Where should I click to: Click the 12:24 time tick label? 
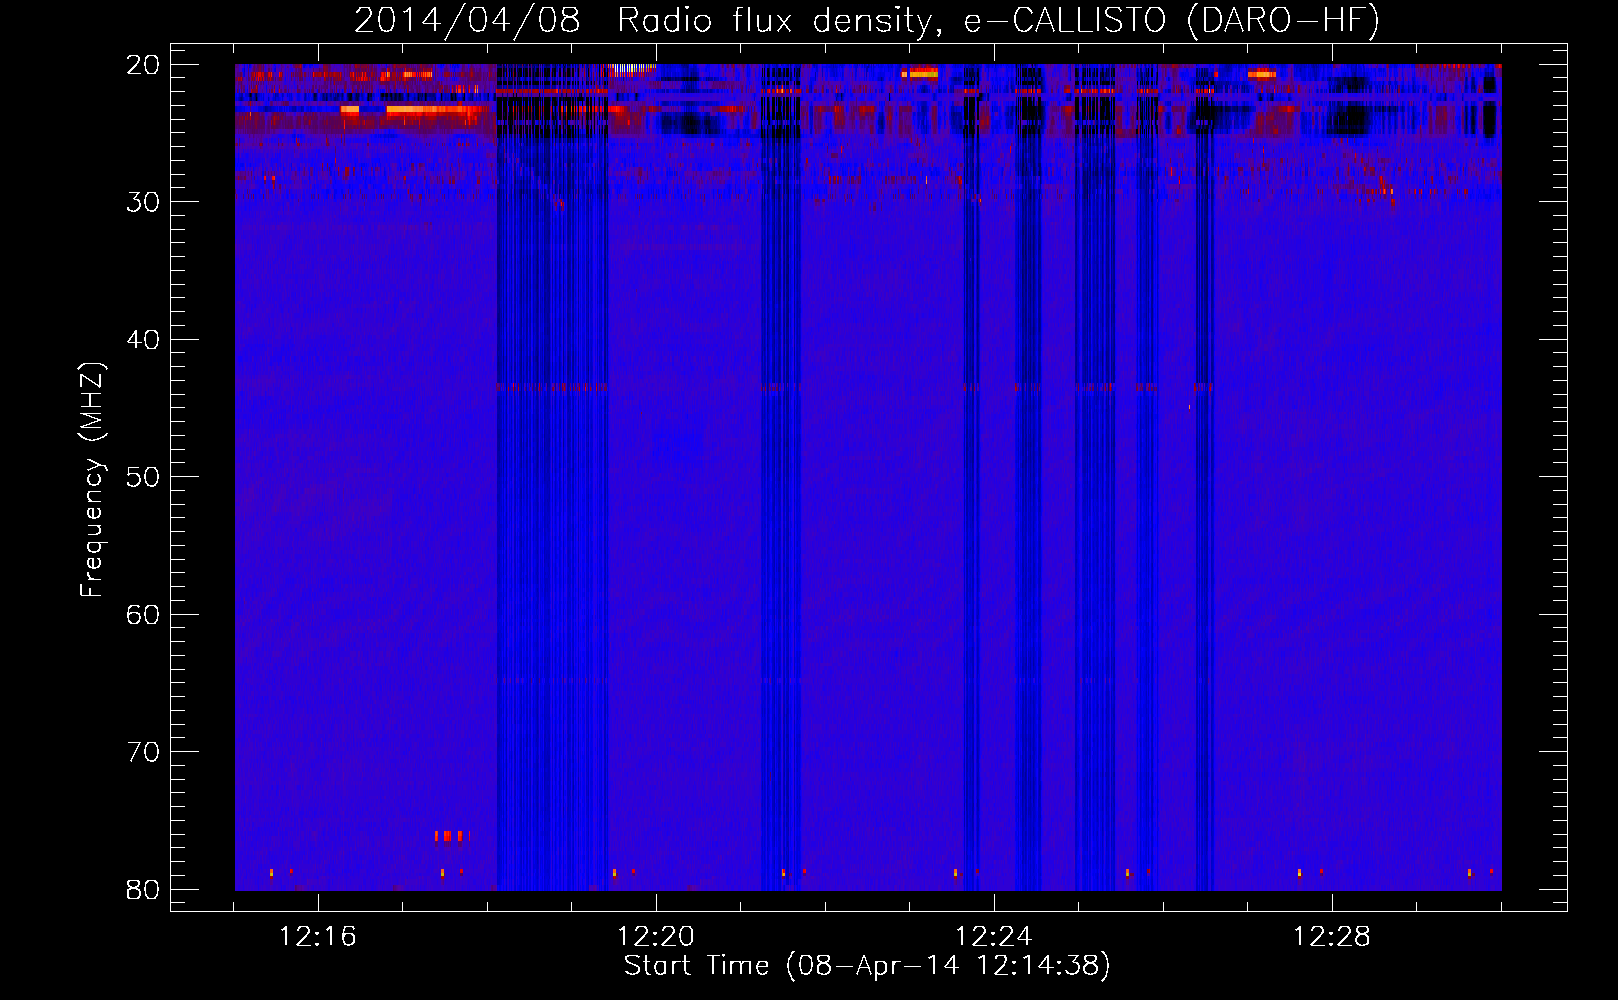click(x=994, y=937)
